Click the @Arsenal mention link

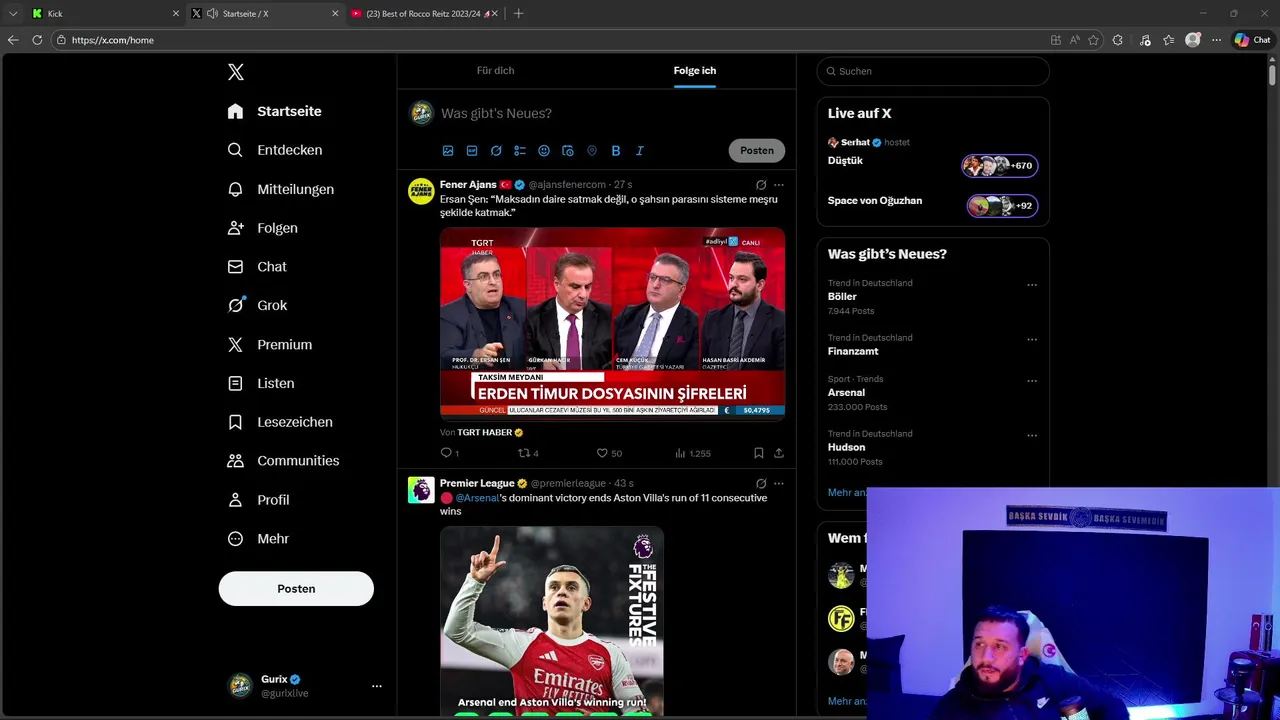point(477,498)
